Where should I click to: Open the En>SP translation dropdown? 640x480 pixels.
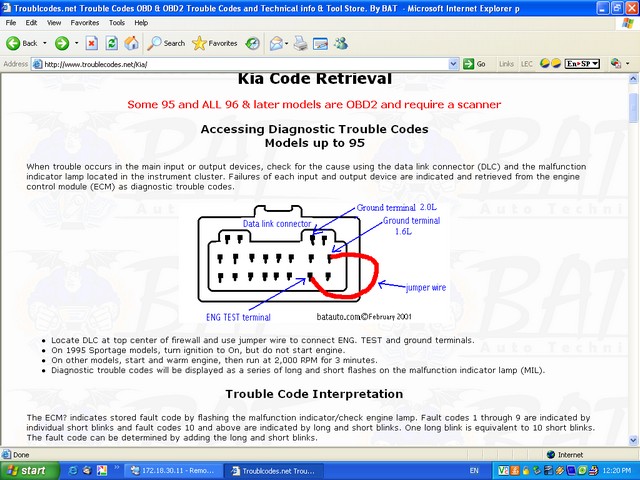[582, 64]
